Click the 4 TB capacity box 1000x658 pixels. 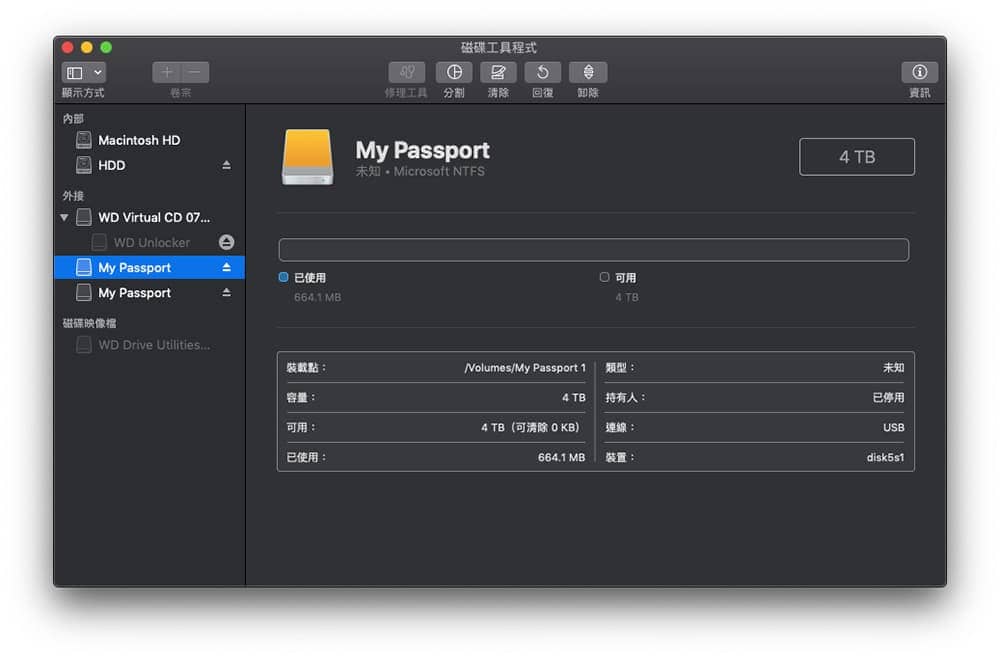[x=857, y=157]
